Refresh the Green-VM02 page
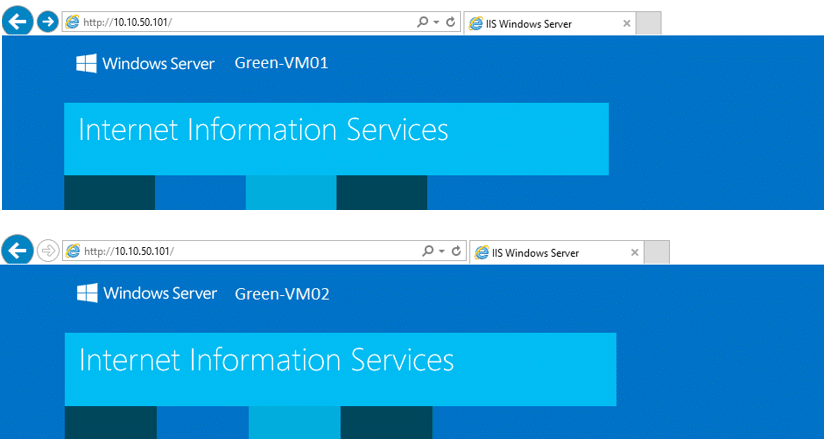This screenshot has width=824, height=439. pyautogui.click(x=456, y=251)
